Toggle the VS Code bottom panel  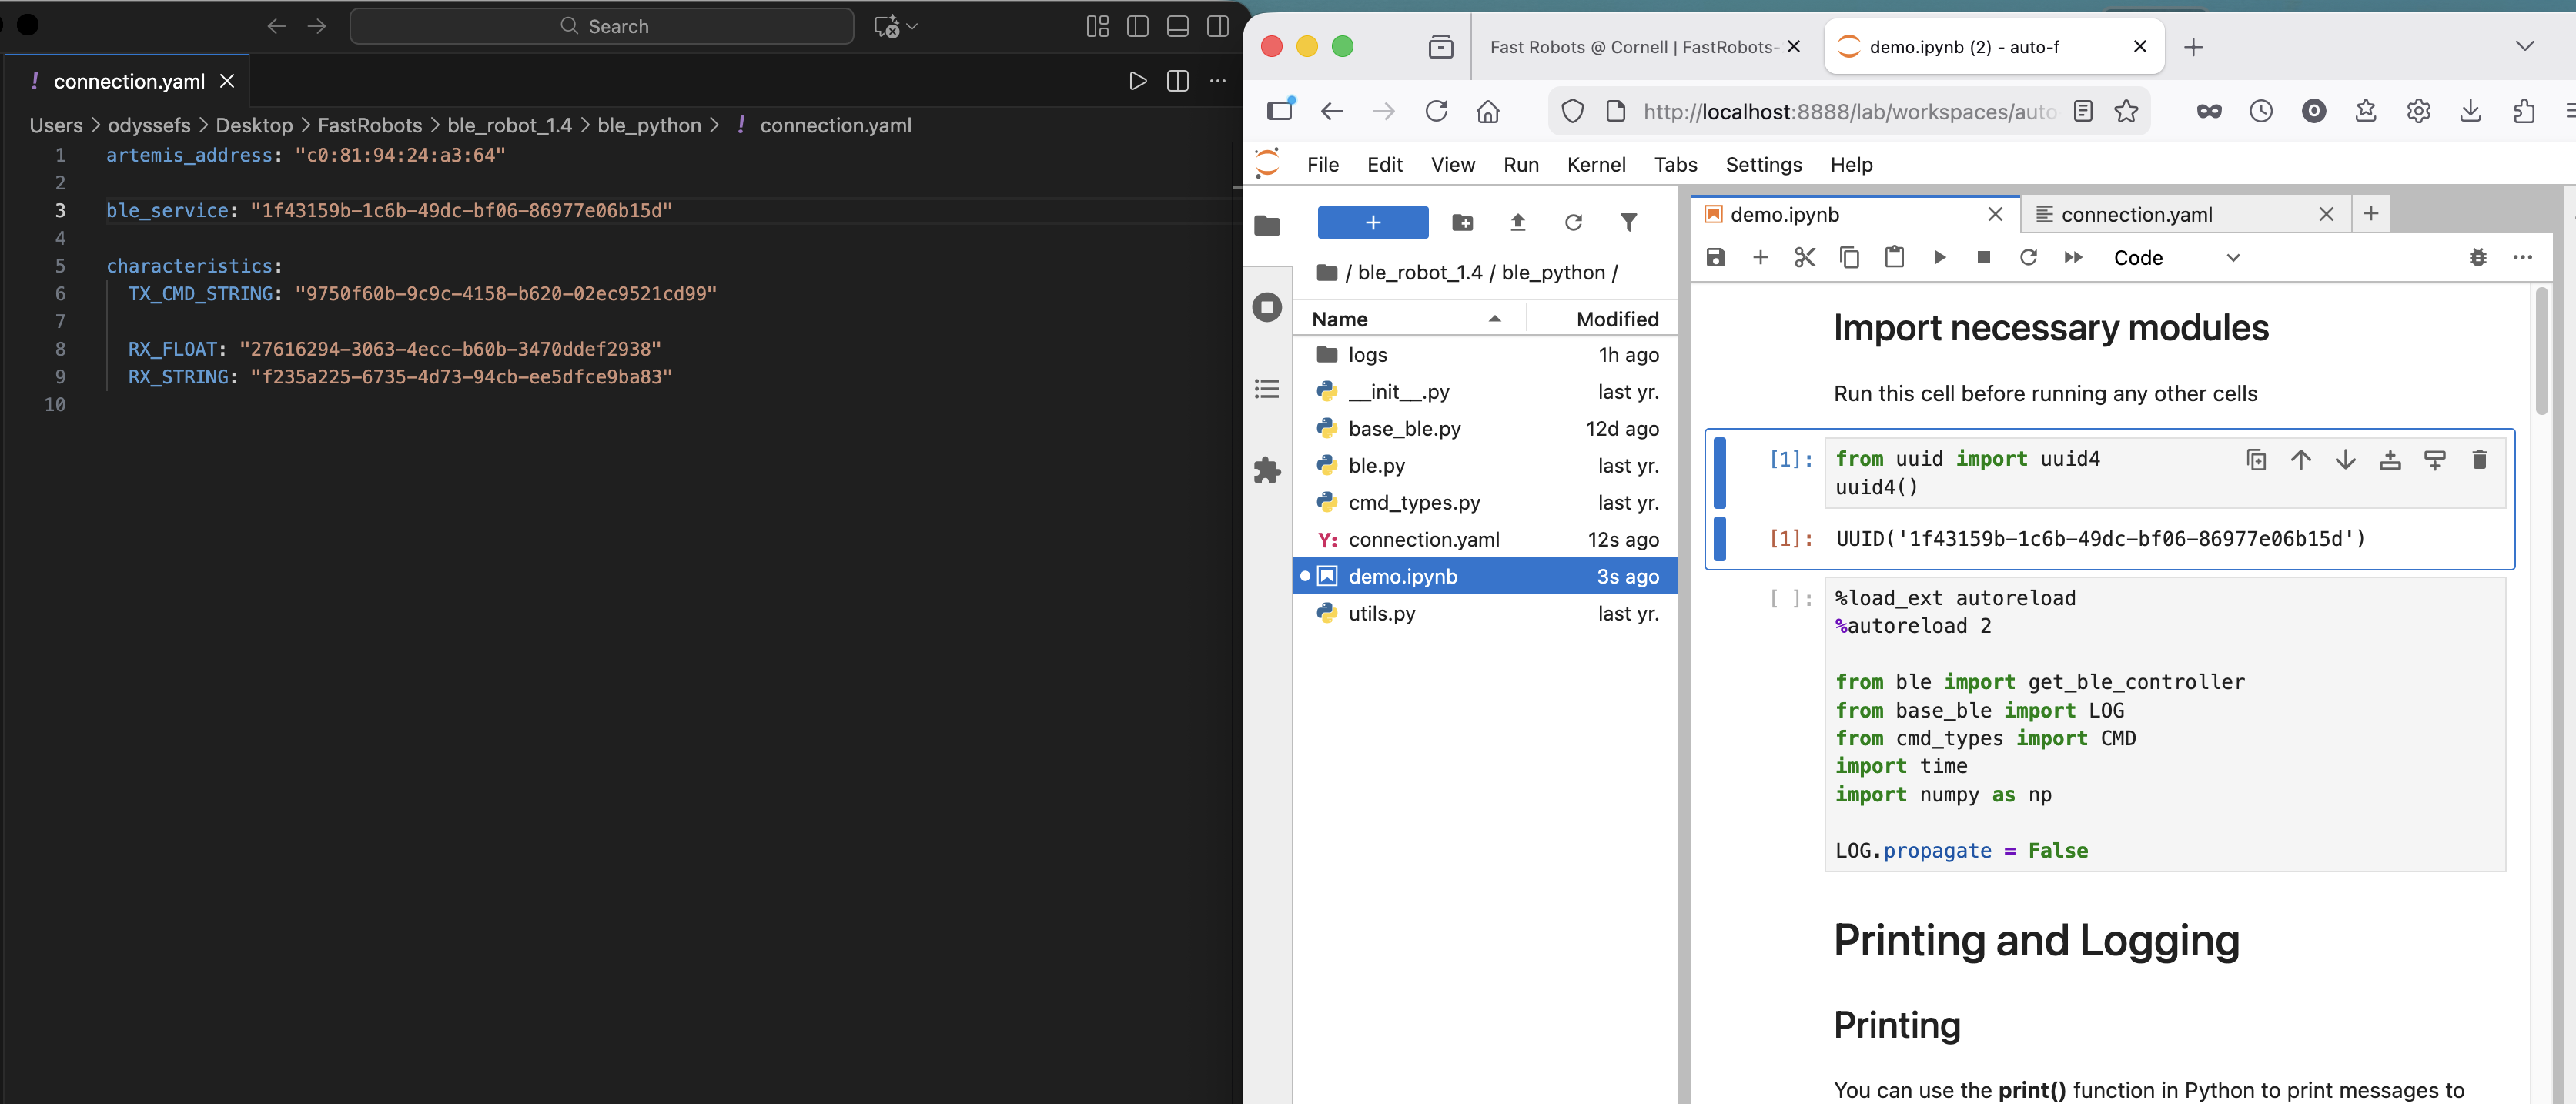1177,27
